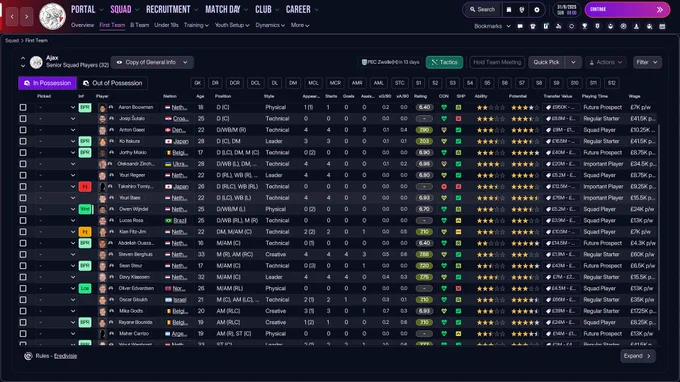Tick the checkbox for Josip Sutalo
This screenshot has height=382, width=680.
pyautogui.click(x=23, y=118)
